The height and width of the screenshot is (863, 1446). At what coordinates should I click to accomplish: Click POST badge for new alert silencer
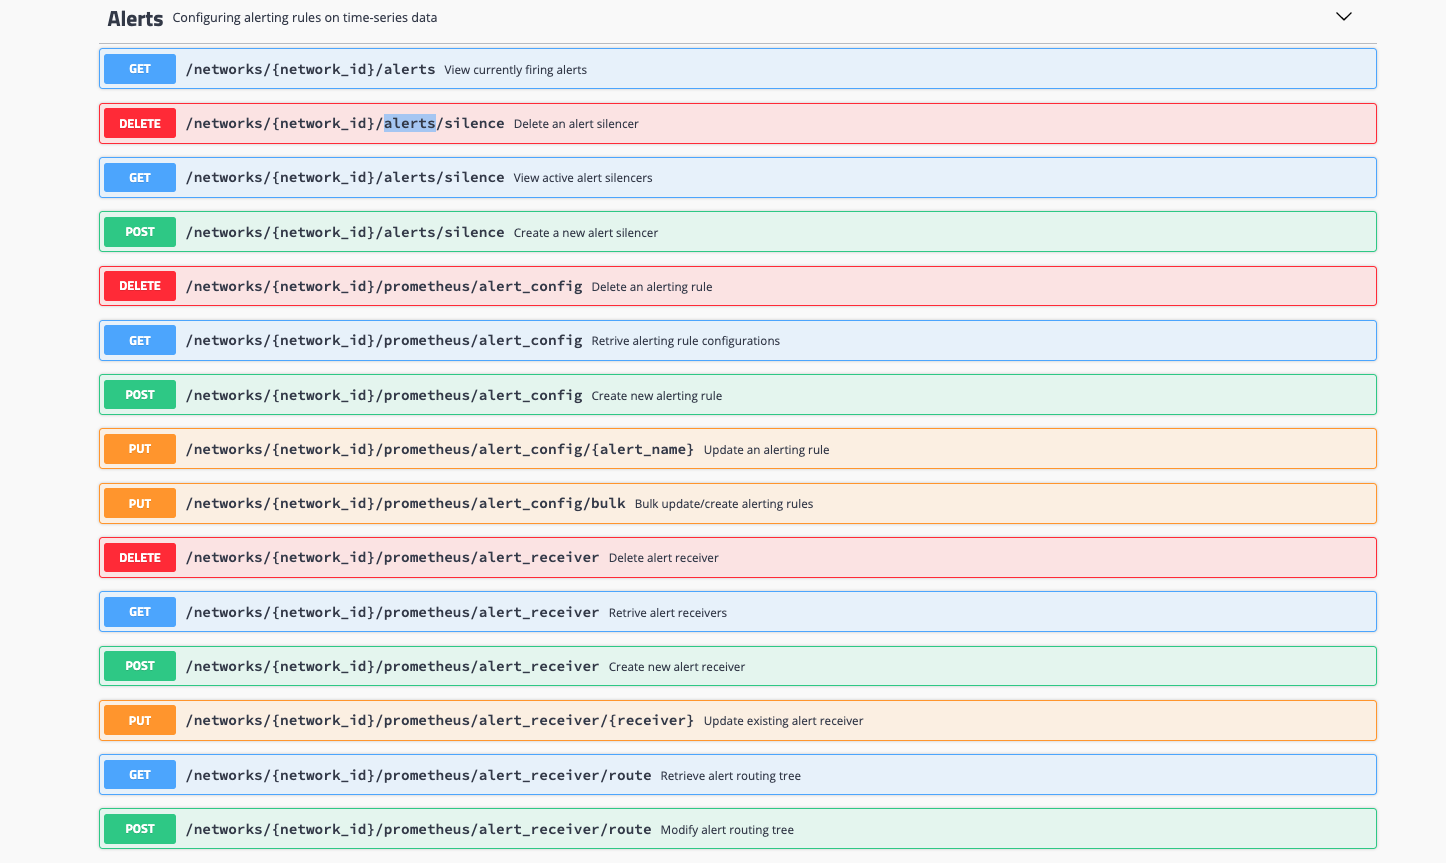tap(140, 232)
